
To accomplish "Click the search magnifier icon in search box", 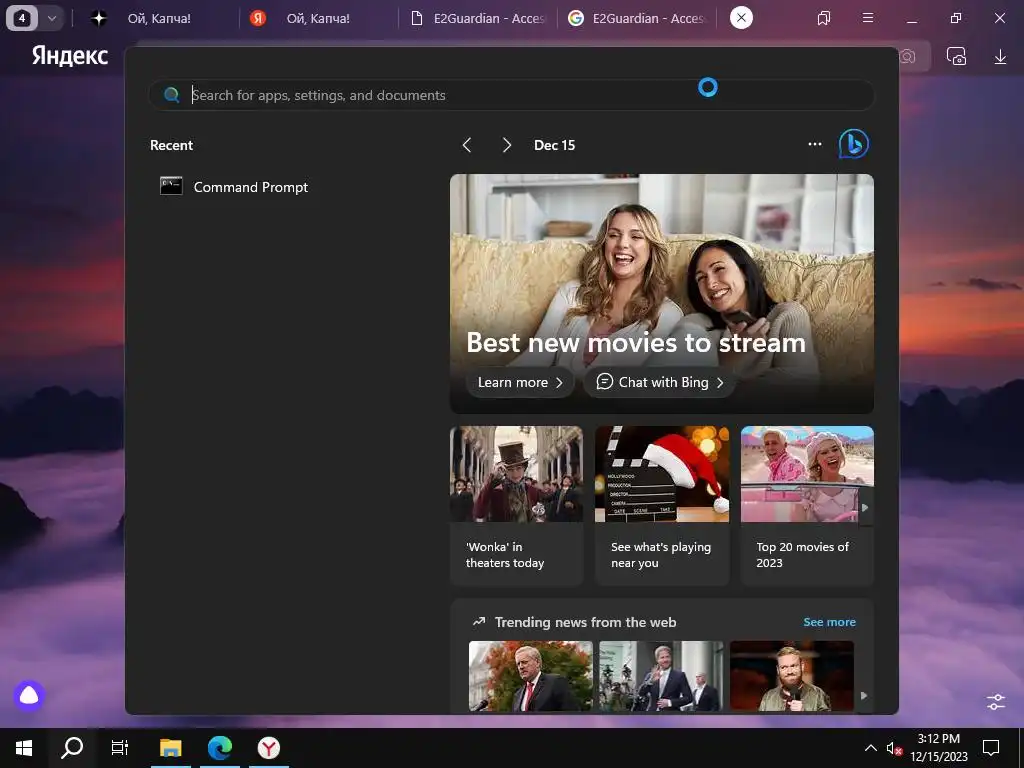I will (x=171, y=95).
